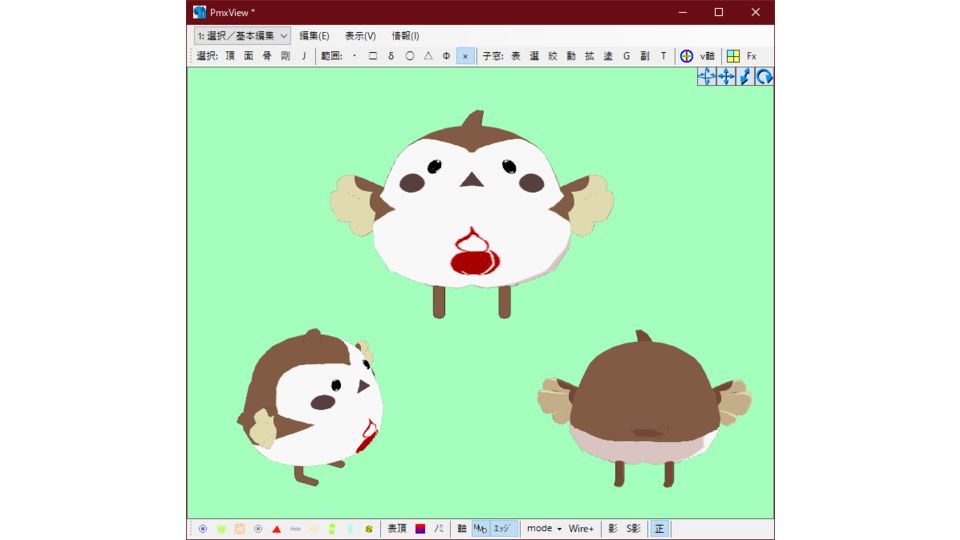Toggle bone selection 骨
Image resolution: width=960 pixels, height=540 pixels.
click(267, 56)
